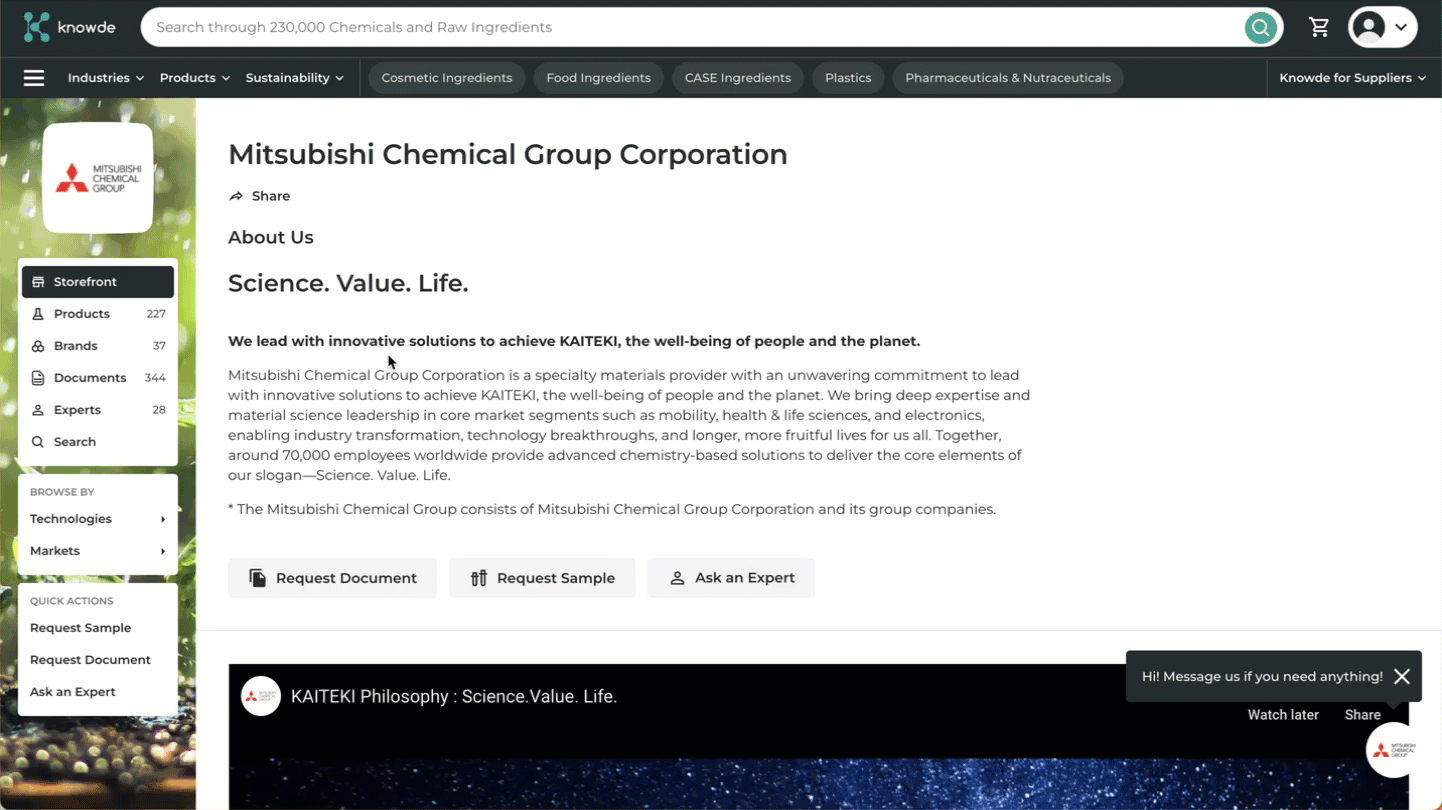Click the Ask an Expert button
This screenshot has width=1442, height=810.
[731, 578]
